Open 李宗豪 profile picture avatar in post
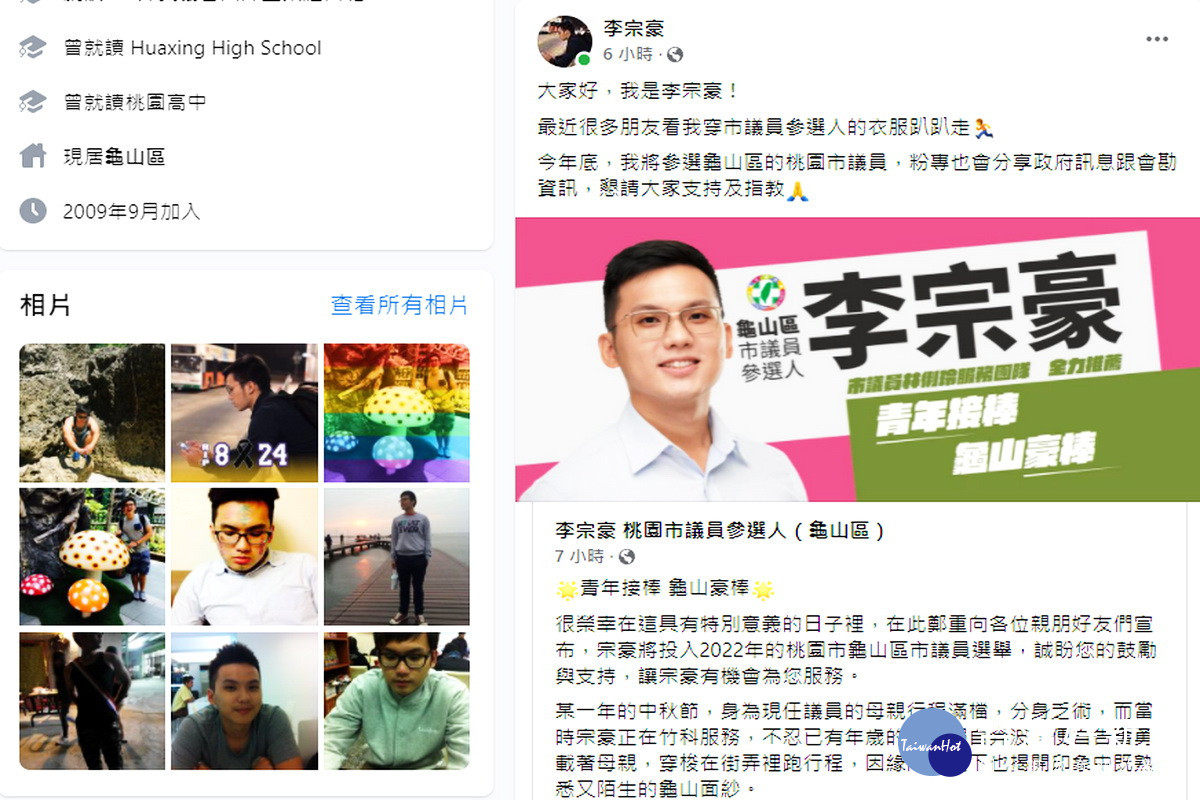 tap(564, 41)
